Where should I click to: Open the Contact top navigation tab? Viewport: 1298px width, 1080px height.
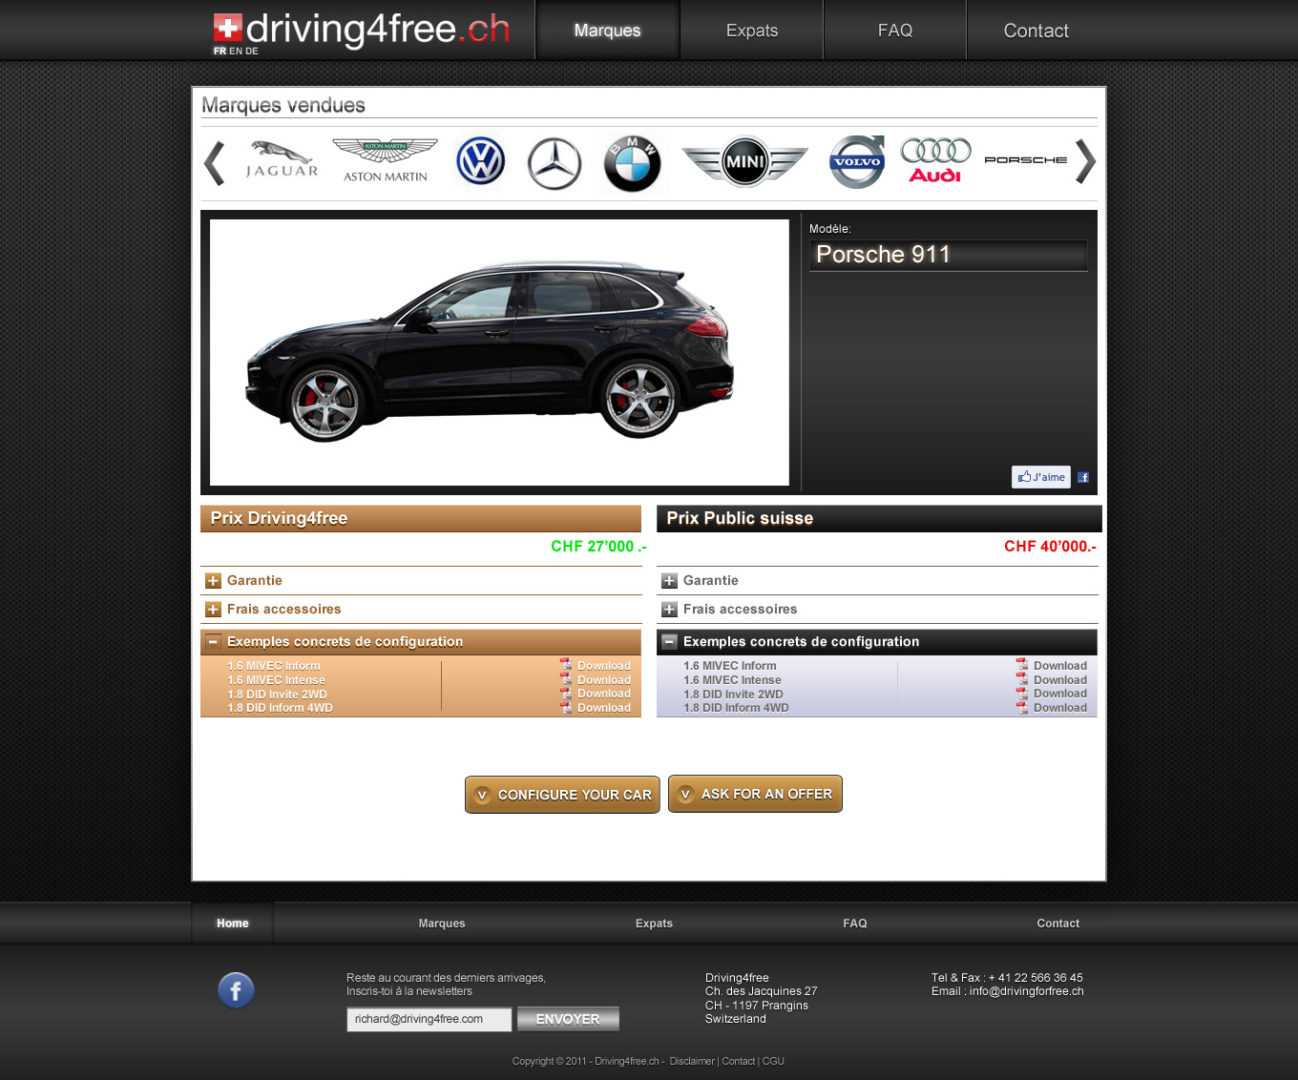(x=1036, y=30)
